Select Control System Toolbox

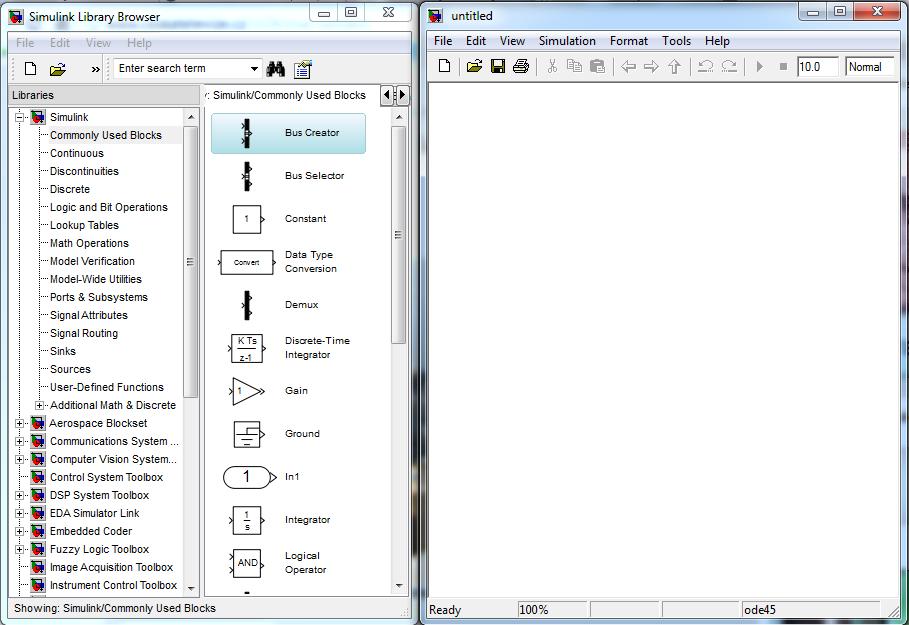(106, 477)
